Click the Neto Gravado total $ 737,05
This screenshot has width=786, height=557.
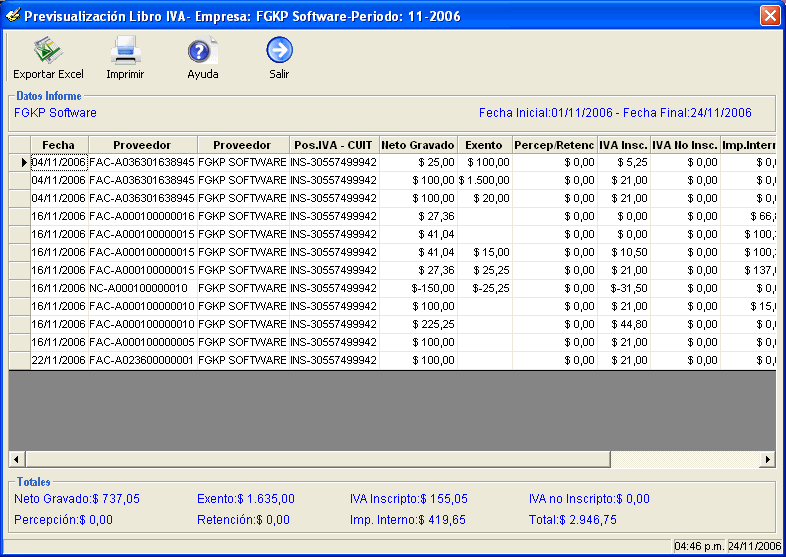77,499
